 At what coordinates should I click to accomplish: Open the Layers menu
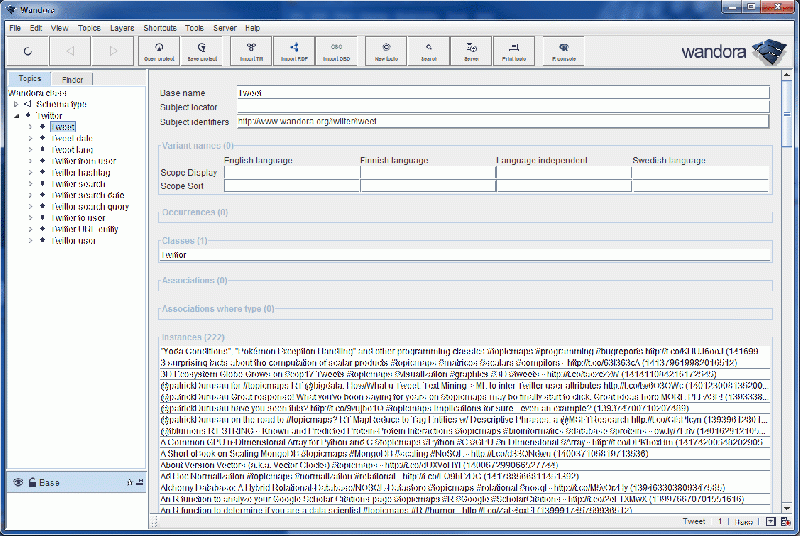pyautogui.click(x=124, y=28)
